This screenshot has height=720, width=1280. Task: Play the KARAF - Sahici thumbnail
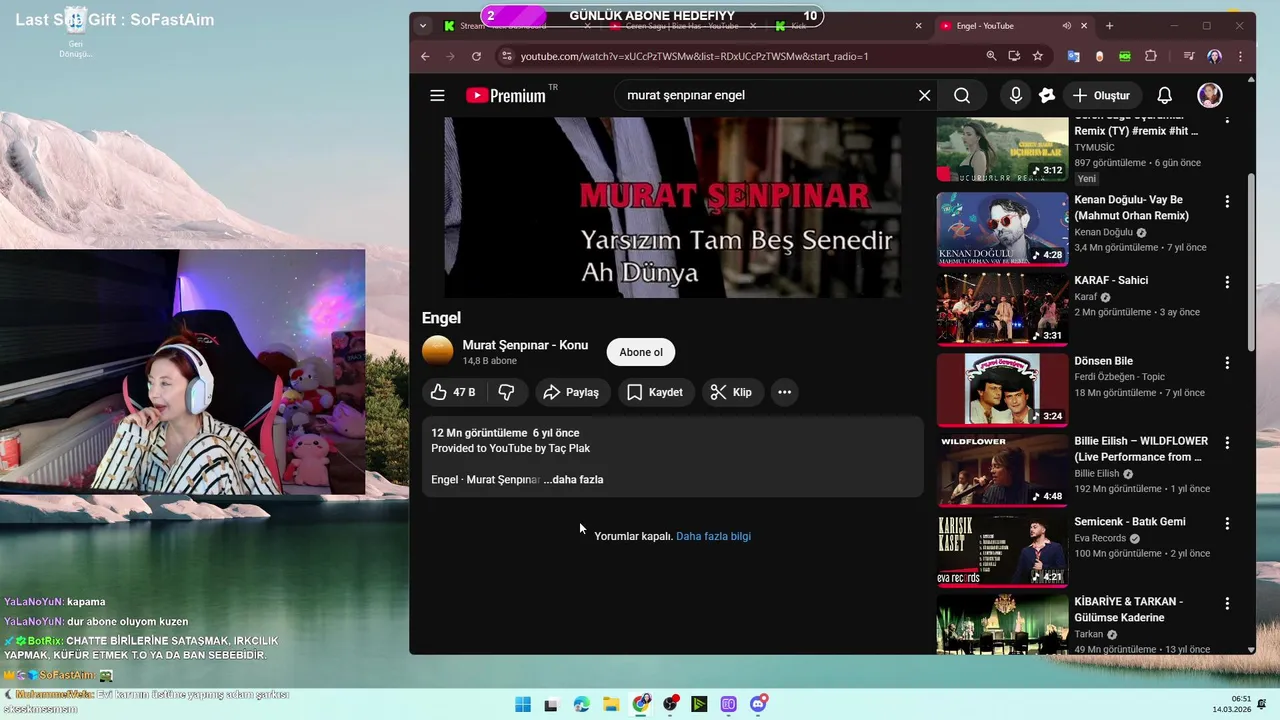click(x=1002, y=310)
